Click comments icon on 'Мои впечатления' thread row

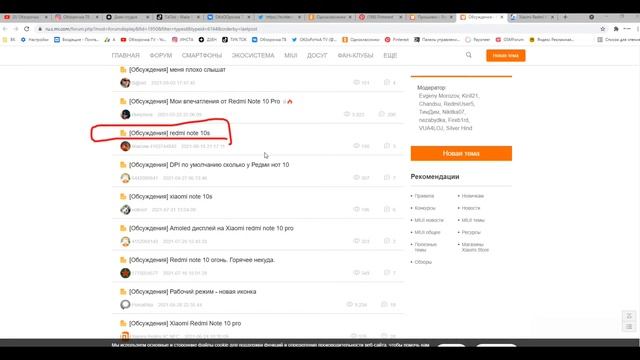tap(382, 114)
